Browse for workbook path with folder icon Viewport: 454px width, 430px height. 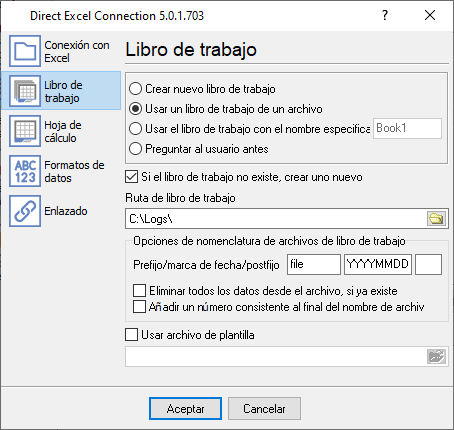coord(436,219)
